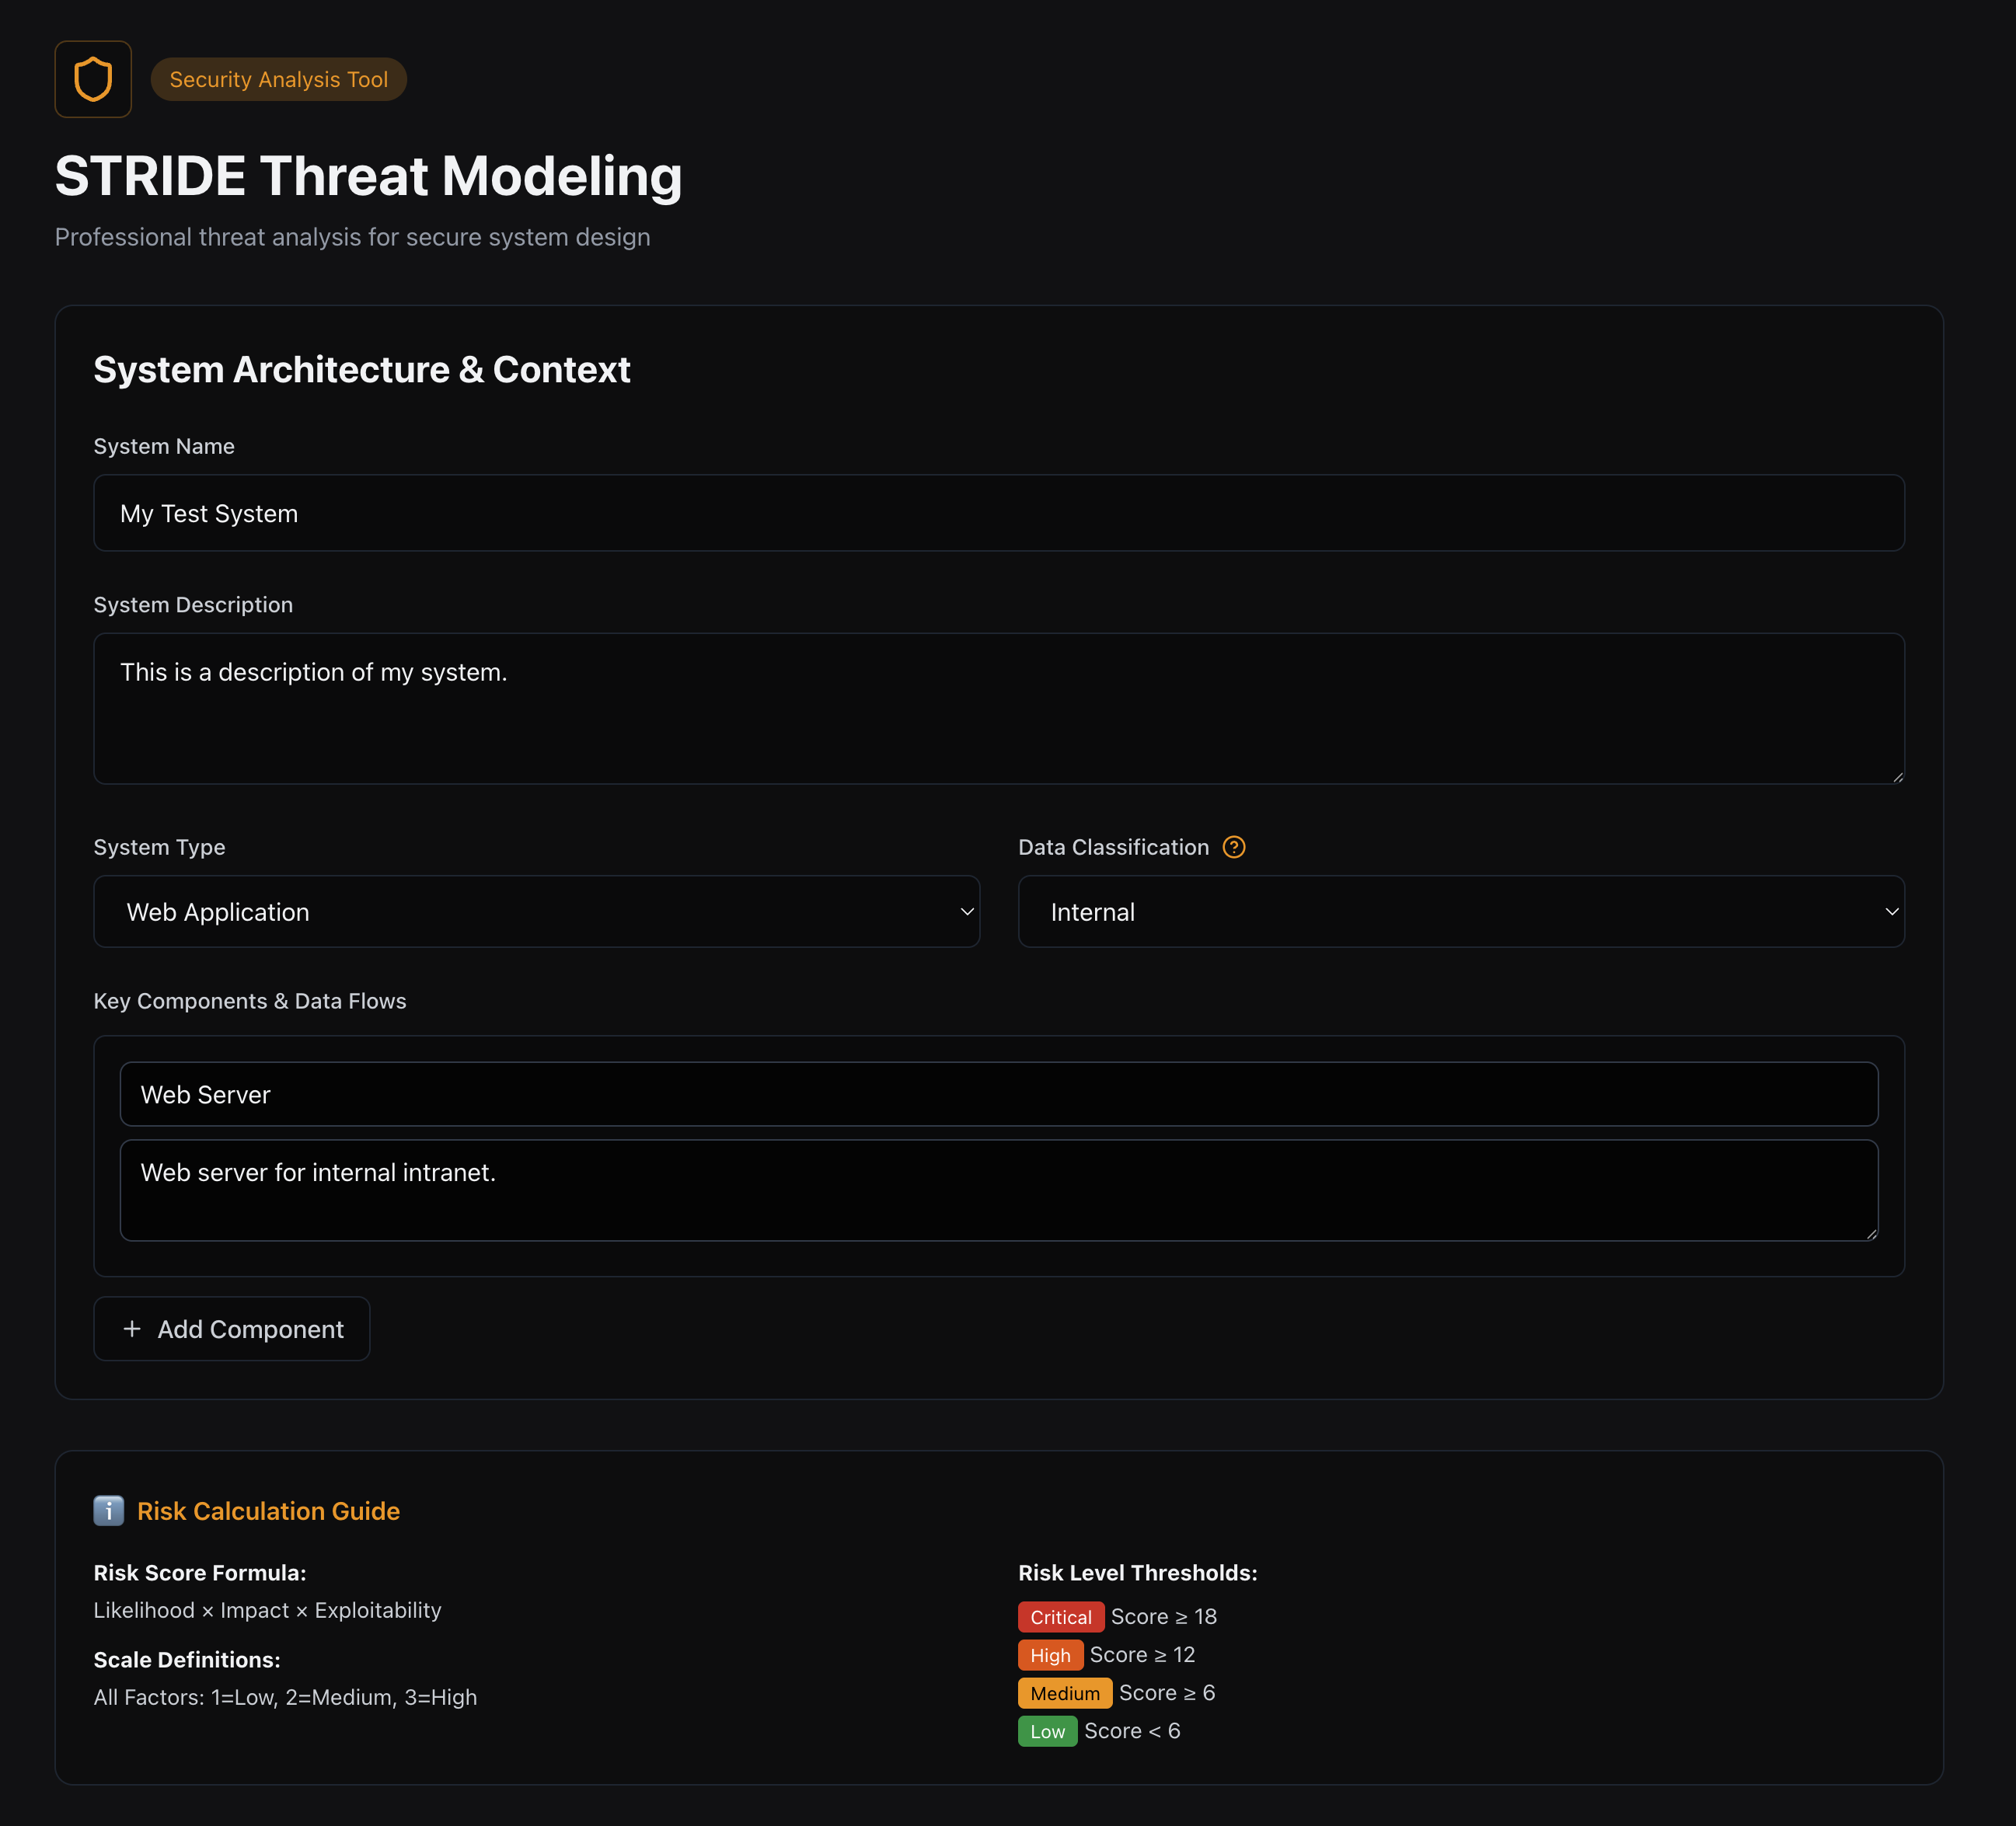Click the Critical risk level badge
This screenshot has height=1826, width=2016.
[x=1061, y=1617]
